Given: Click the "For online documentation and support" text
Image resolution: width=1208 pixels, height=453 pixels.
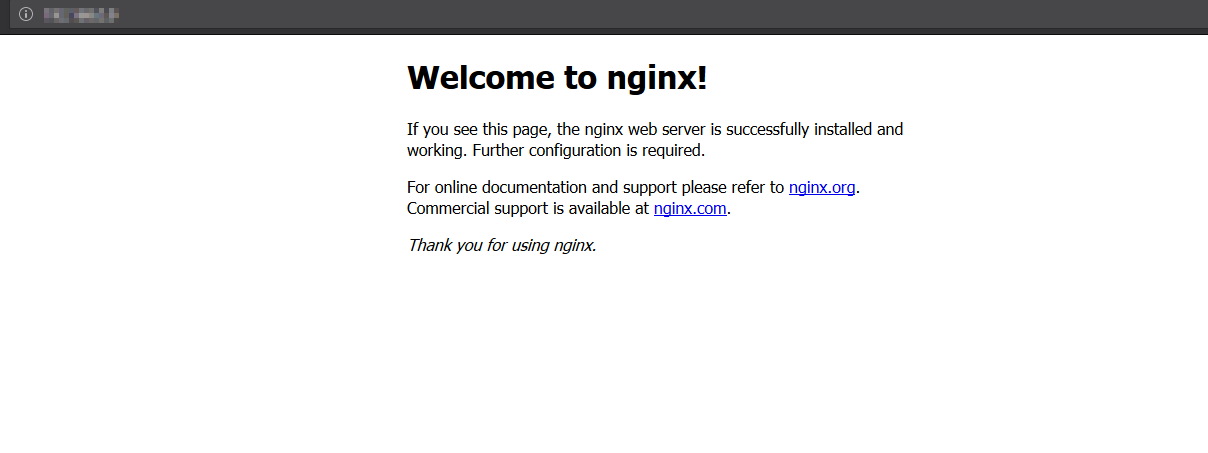Looking at the screenshot, I should (543, 187).
